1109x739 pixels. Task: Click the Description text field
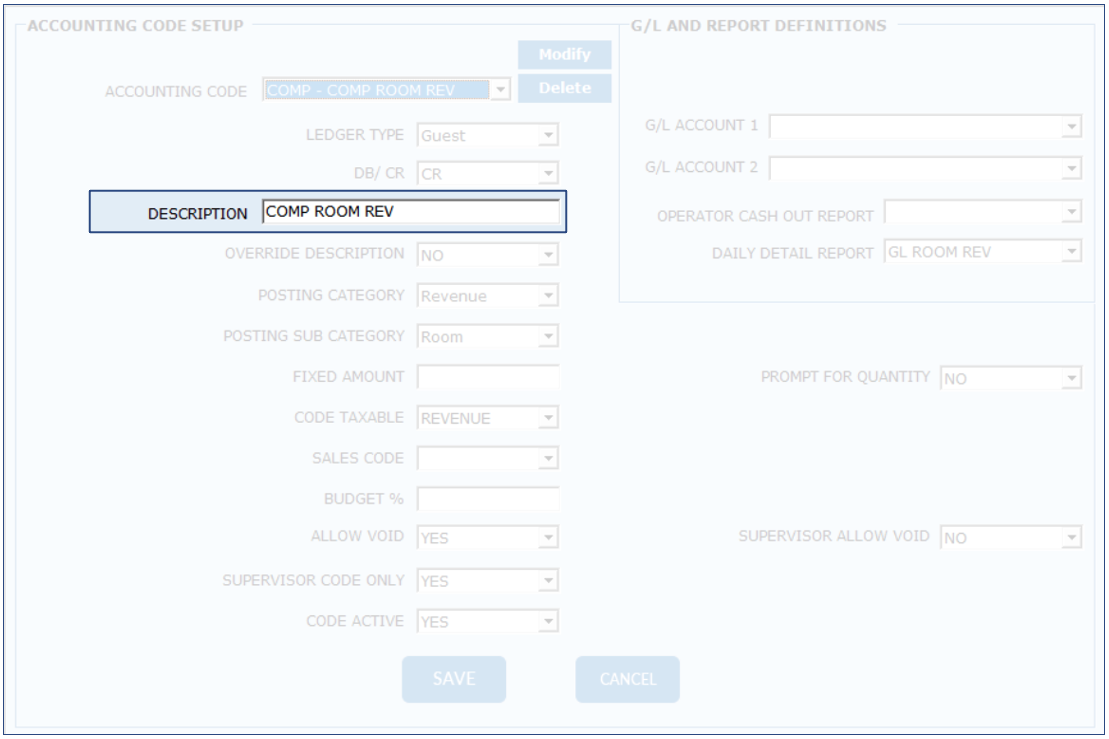coord(410,212)
